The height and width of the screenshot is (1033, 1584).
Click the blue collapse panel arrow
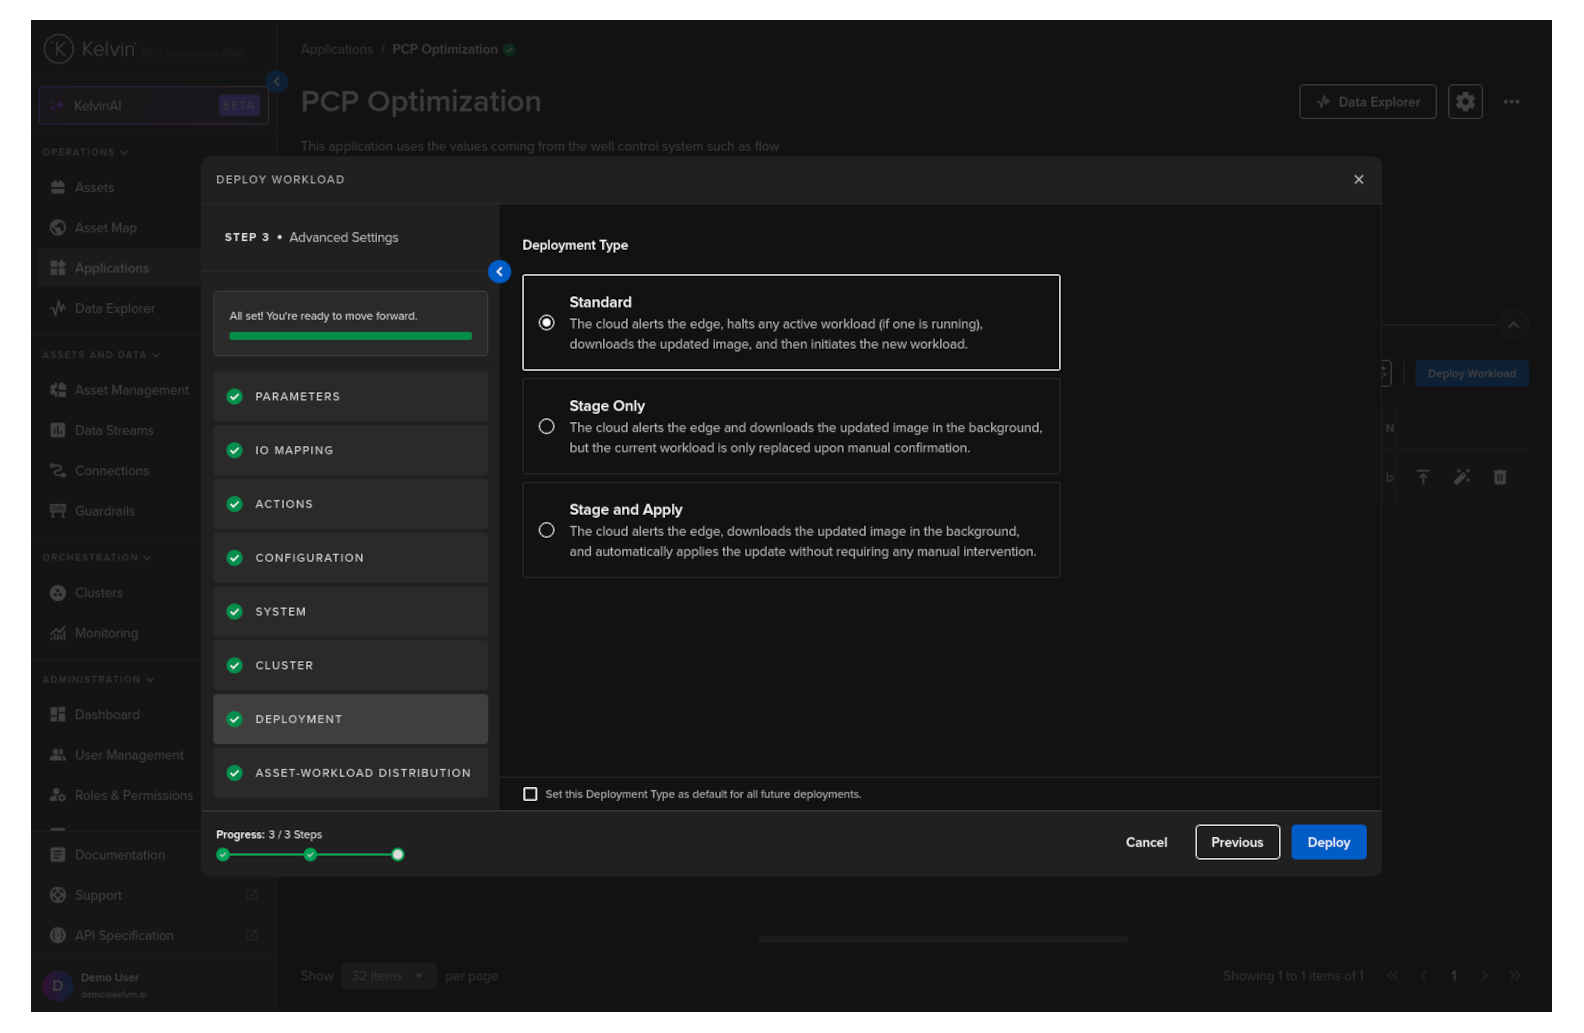[499, 272]
